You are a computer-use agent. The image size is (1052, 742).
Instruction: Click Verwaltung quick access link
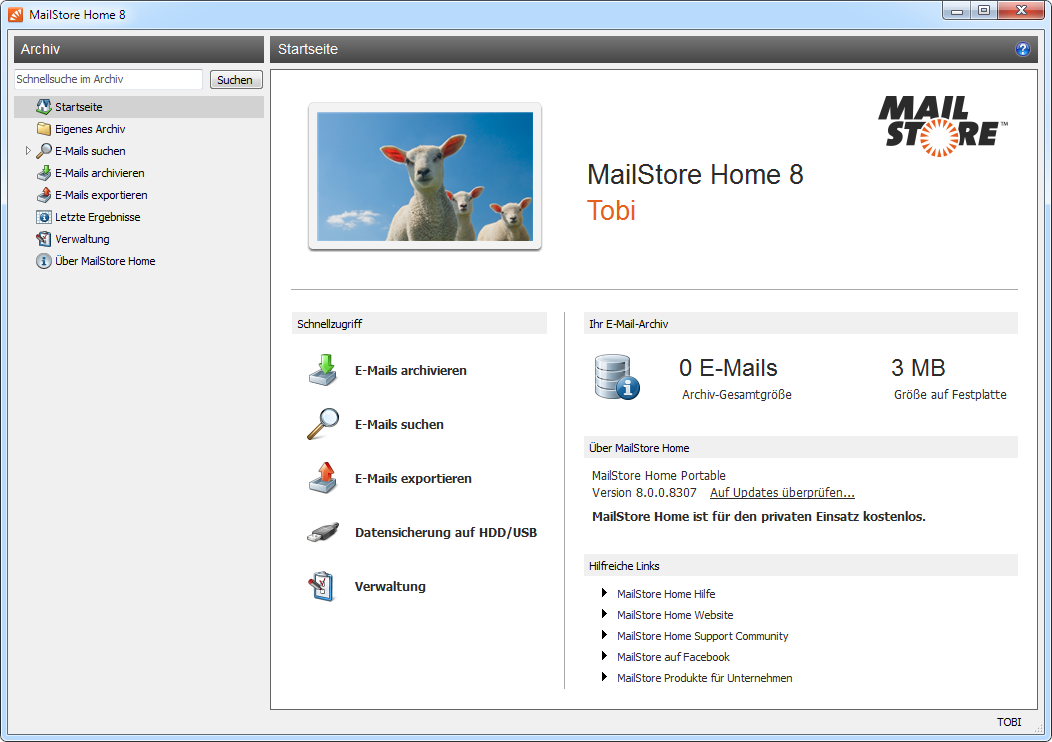pyautogui.click(x=390, y=586)
